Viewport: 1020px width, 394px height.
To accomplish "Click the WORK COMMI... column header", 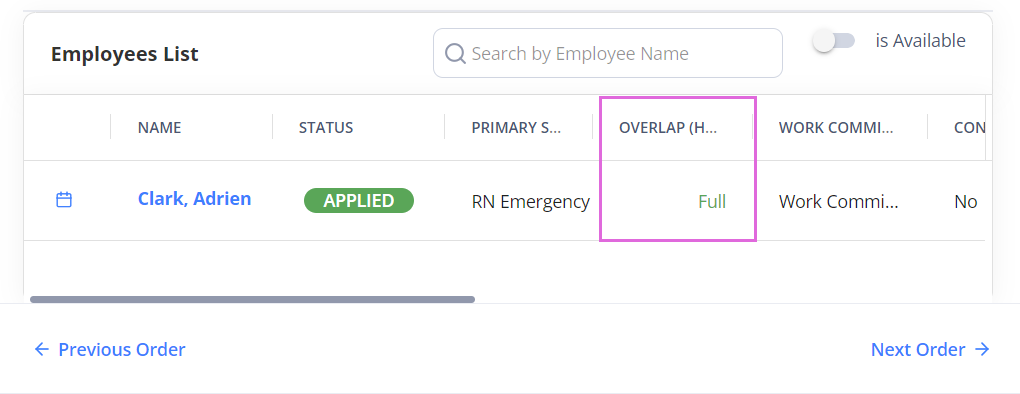I will pyautogui.click(x=836, y=127).
